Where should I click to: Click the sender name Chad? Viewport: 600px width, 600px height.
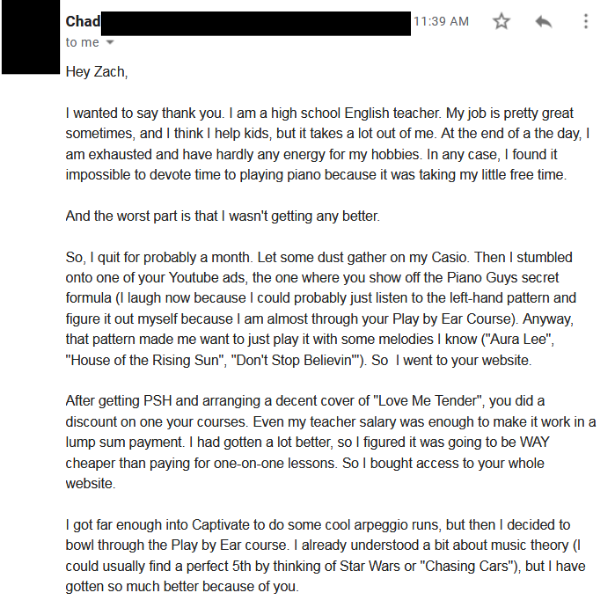[x=83, y=21]
